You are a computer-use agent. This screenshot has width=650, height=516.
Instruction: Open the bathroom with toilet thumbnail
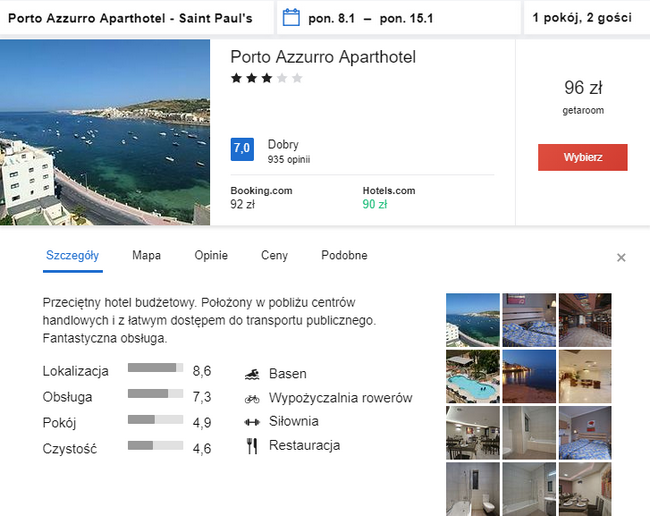point(473,489)
